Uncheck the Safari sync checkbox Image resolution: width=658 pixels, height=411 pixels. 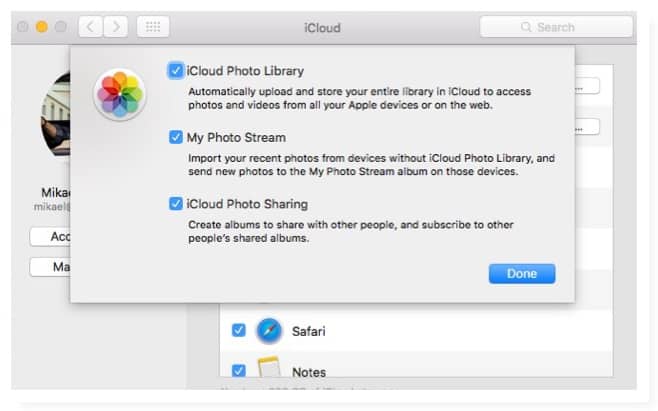point(238,330)
